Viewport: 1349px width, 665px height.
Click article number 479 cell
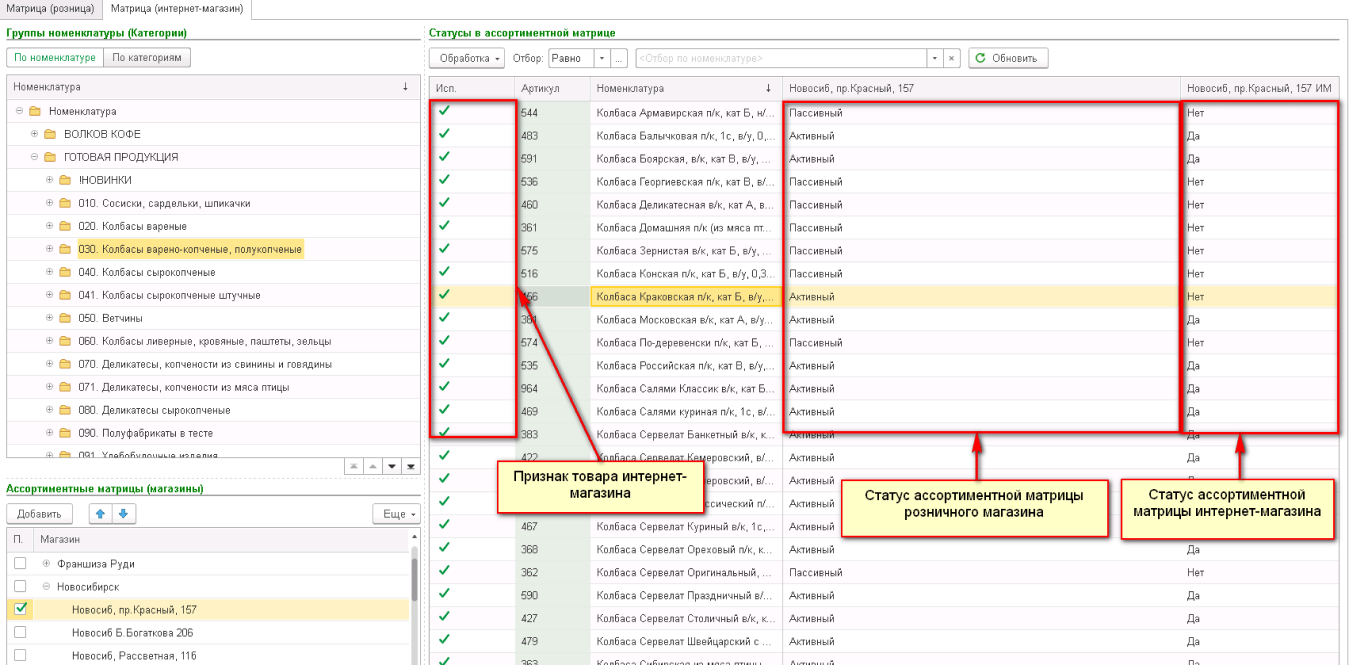point(553,640)
